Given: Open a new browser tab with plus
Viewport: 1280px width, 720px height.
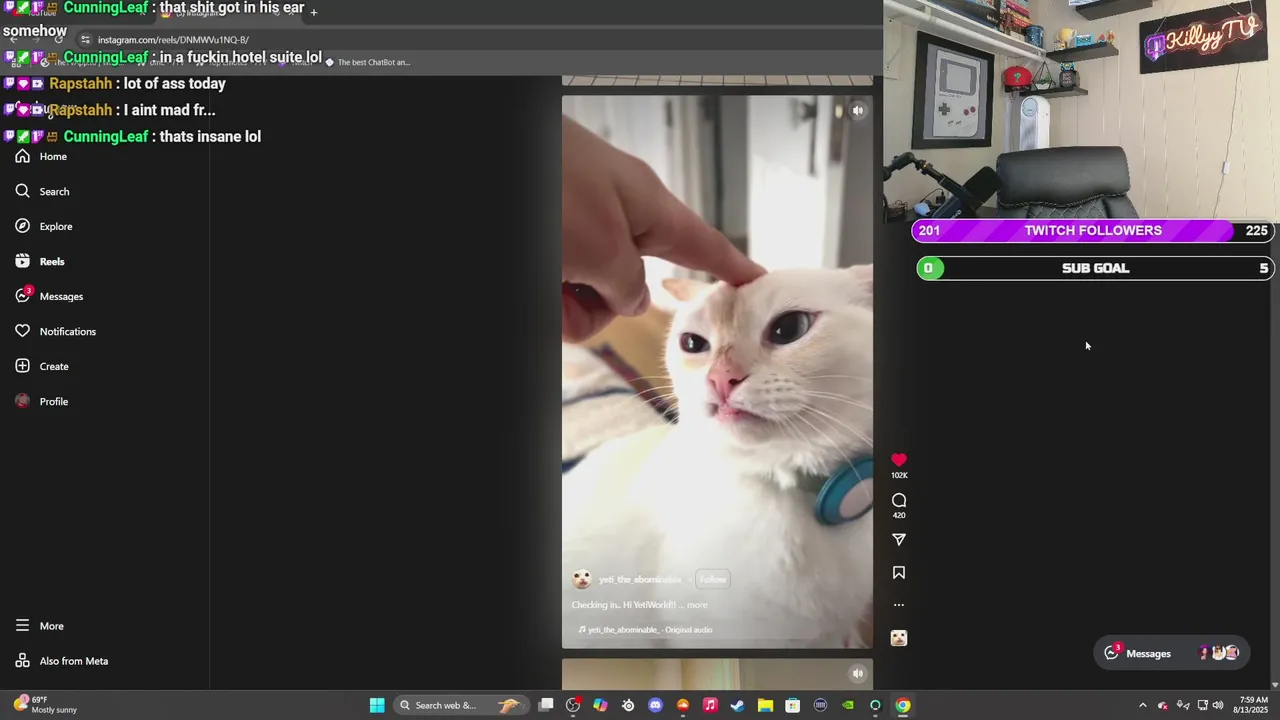Looking at the screenshot, I should pos(313,12).
